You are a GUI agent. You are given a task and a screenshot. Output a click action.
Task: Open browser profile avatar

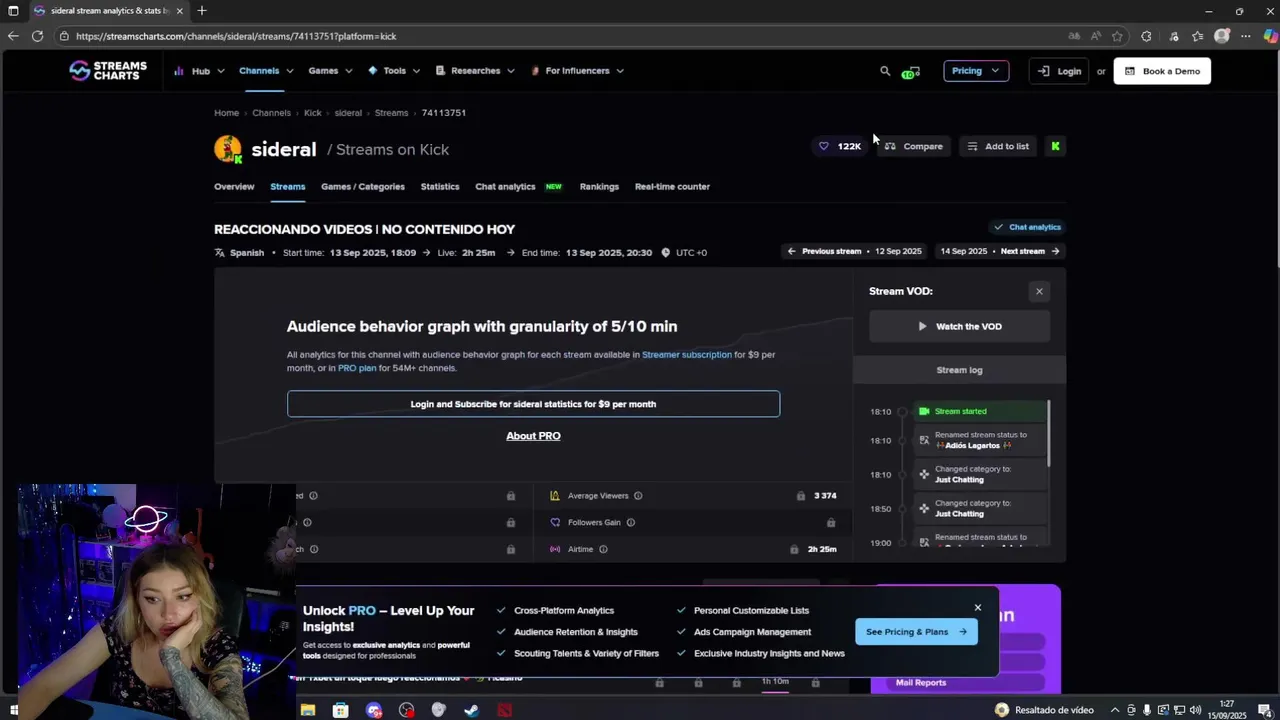[1222, 36]
